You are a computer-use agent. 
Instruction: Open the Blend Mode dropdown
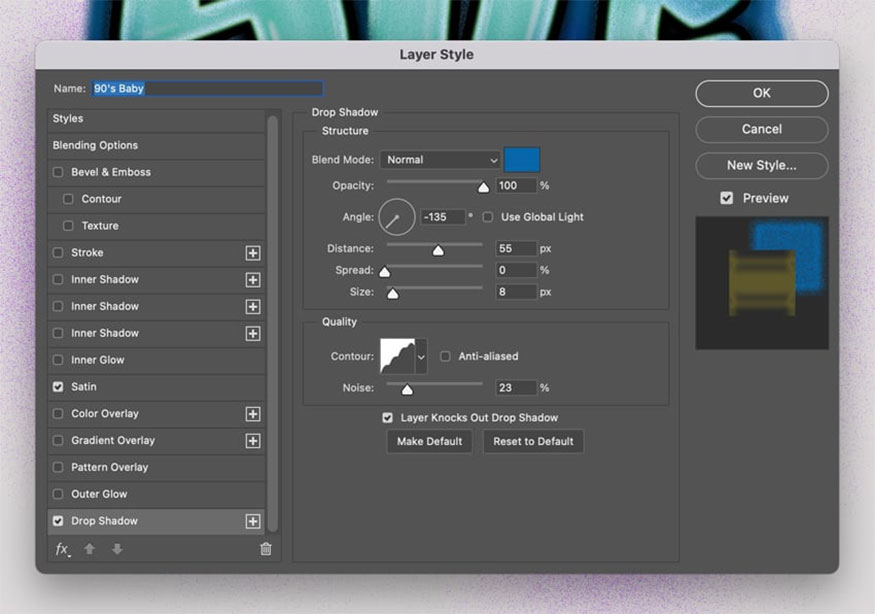(x=440, y=160)
